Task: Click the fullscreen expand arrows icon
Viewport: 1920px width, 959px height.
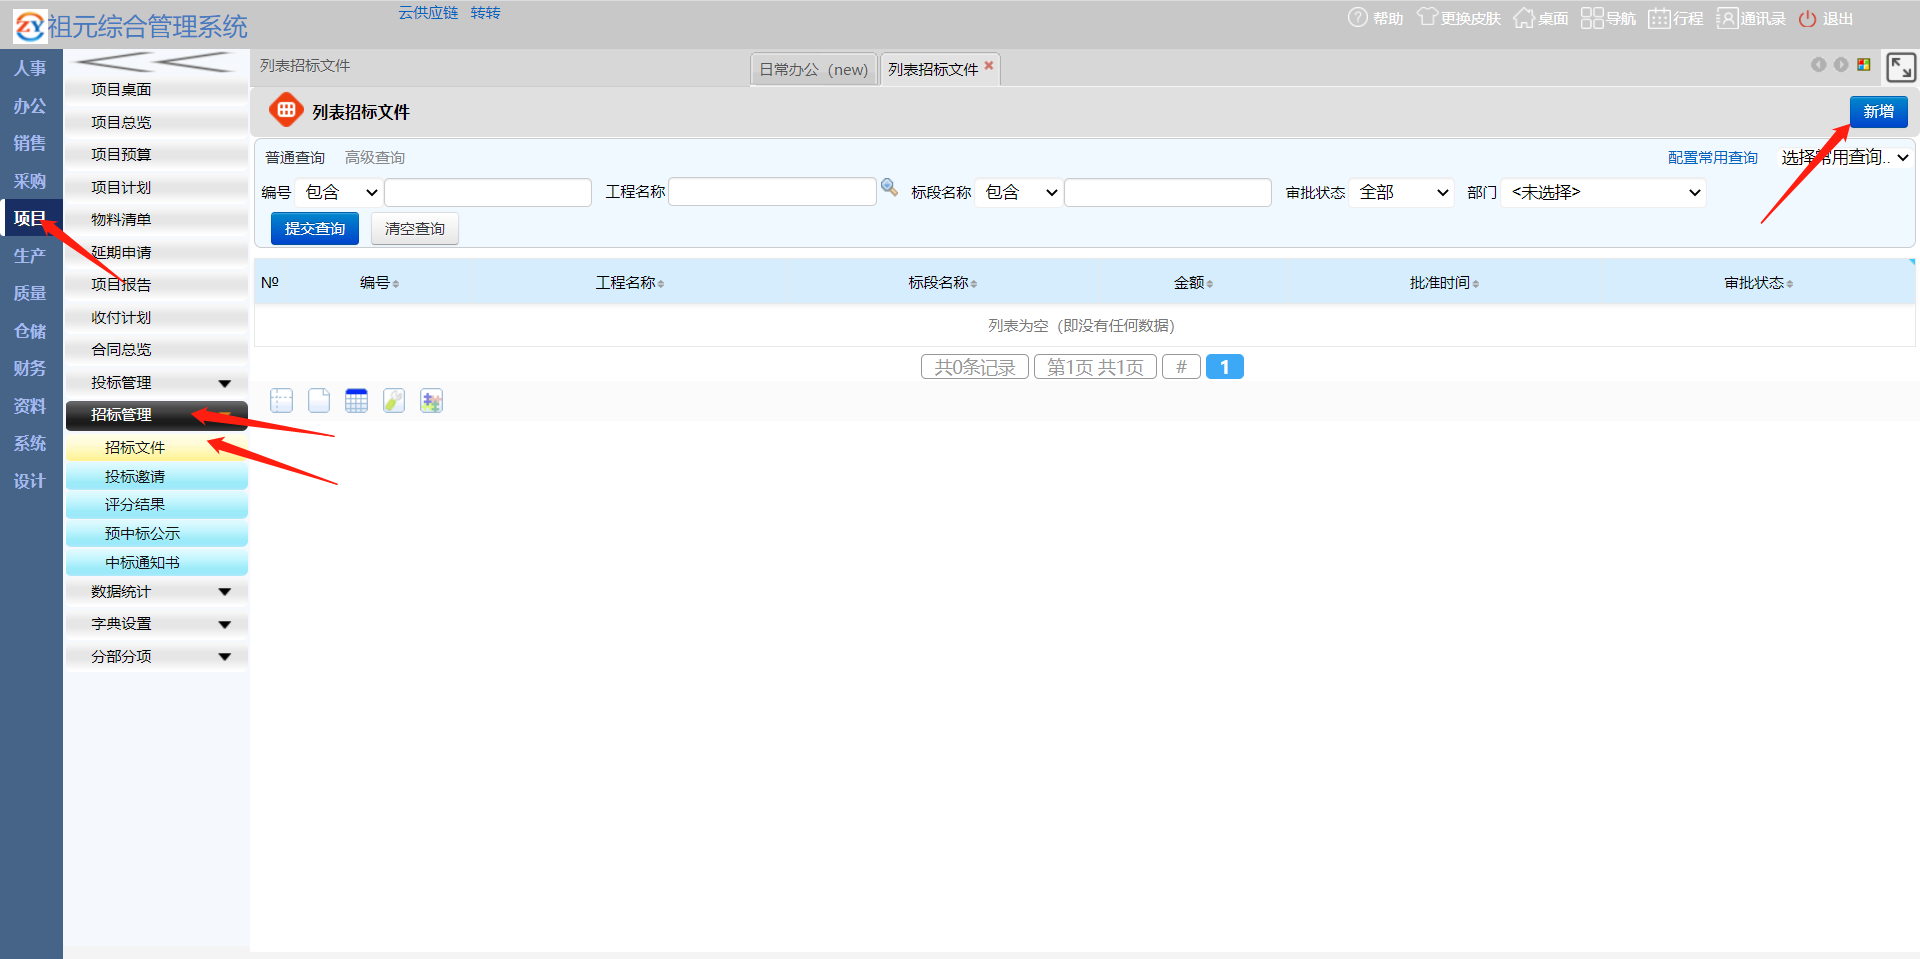Action: pyautogui.click(x=1900, y=67)
